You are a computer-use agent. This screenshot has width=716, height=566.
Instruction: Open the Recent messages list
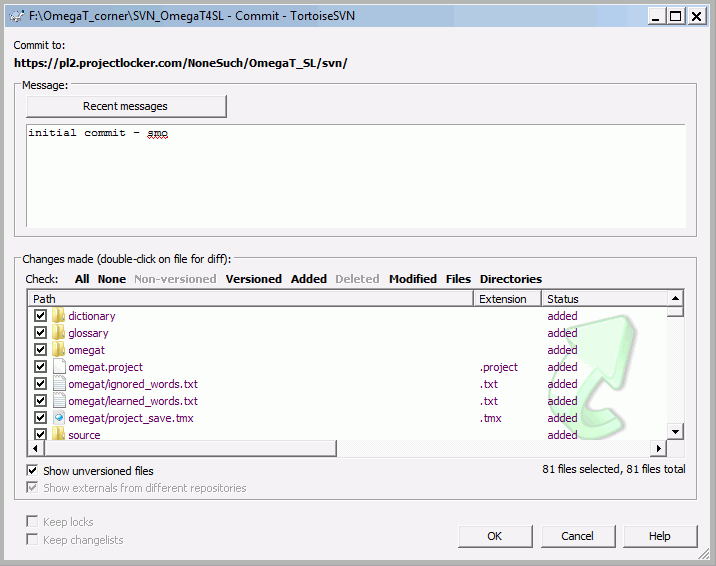click(x=126, y=106)
